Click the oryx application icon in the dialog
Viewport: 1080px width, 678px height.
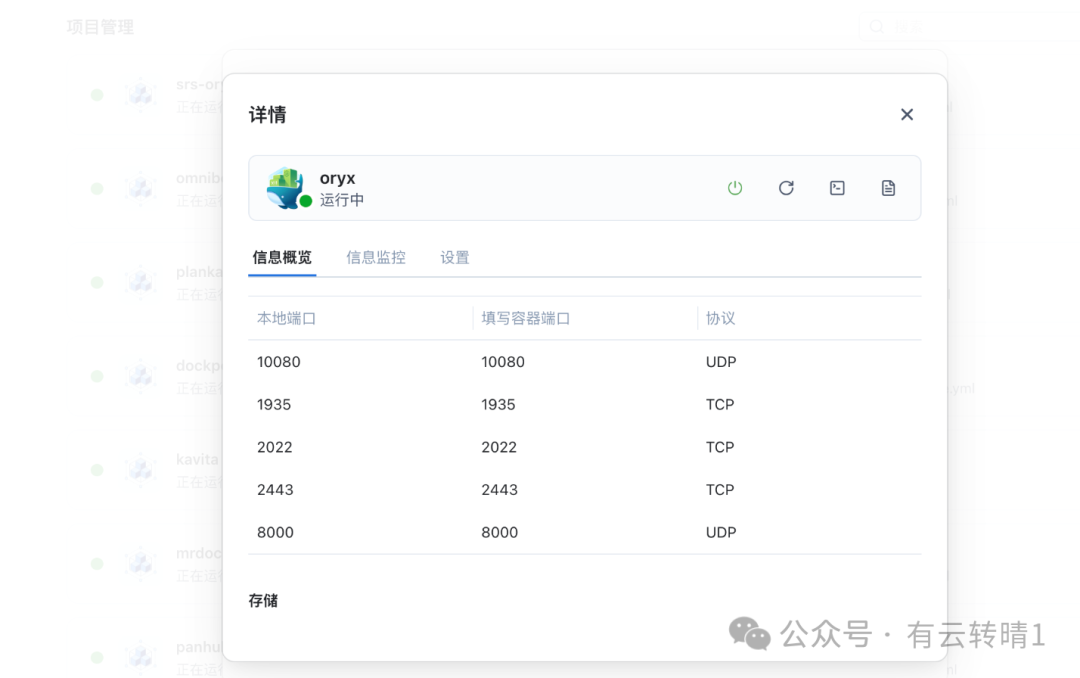(x=286, y=188)
